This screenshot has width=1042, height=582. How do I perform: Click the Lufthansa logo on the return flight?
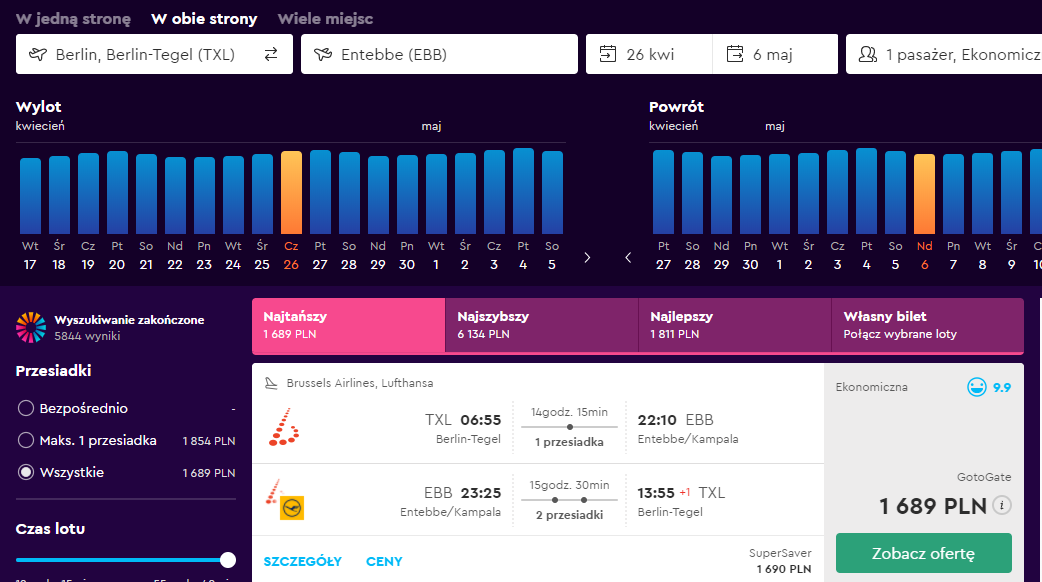pyautogui.click(x=291, y=507)
